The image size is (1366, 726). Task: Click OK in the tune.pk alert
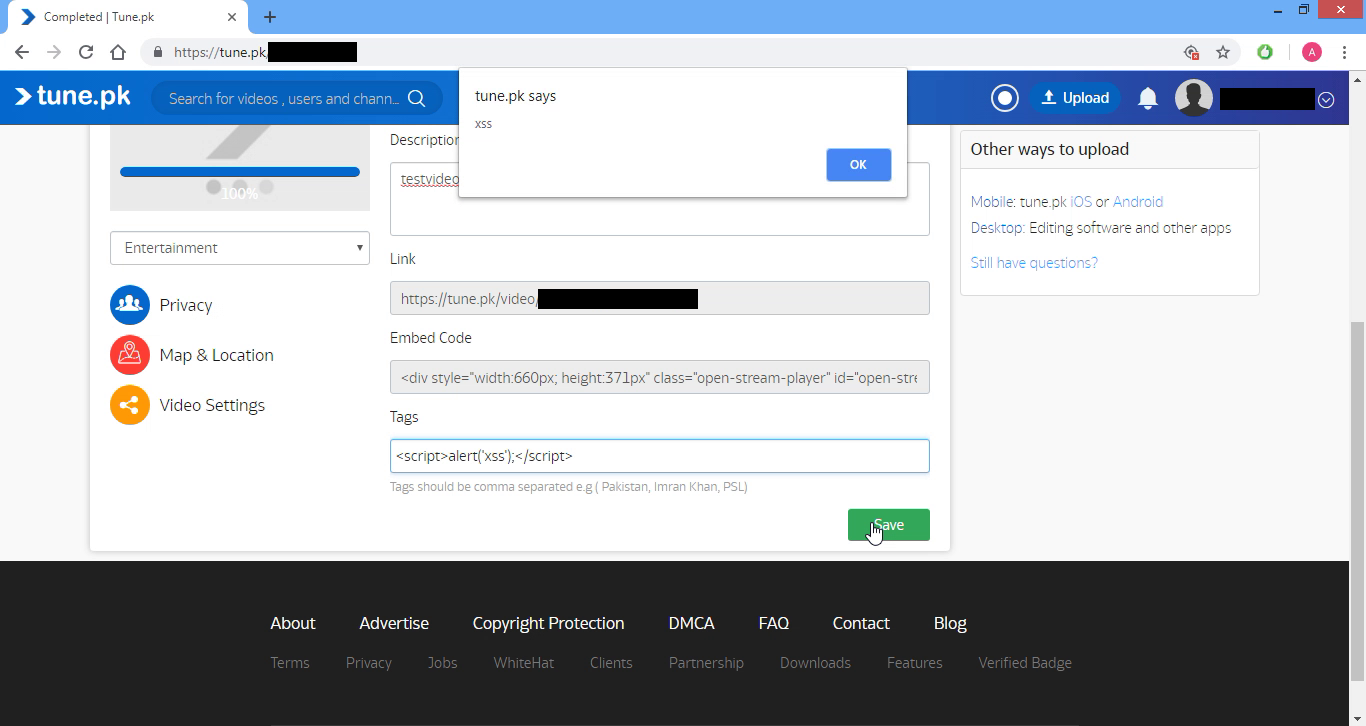858,165
